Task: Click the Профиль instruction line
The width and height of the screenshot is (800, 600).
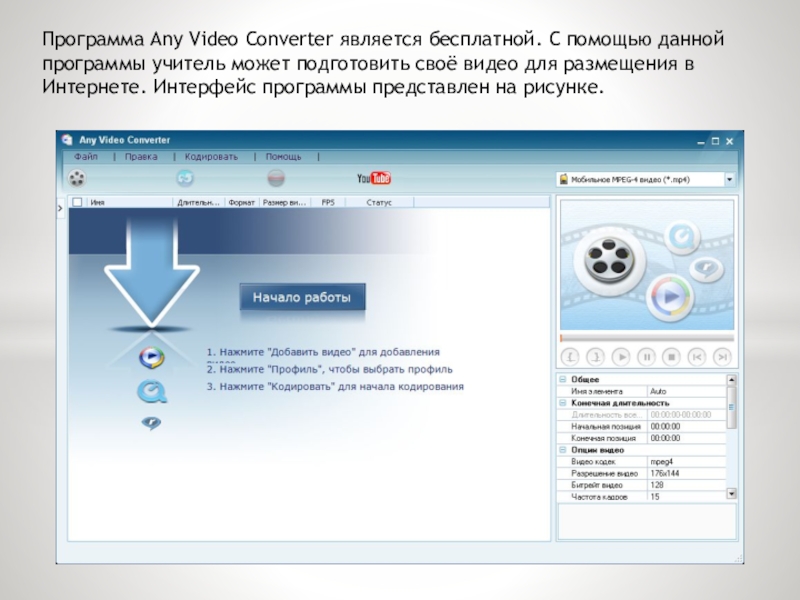Action: [x=330, y=369]
